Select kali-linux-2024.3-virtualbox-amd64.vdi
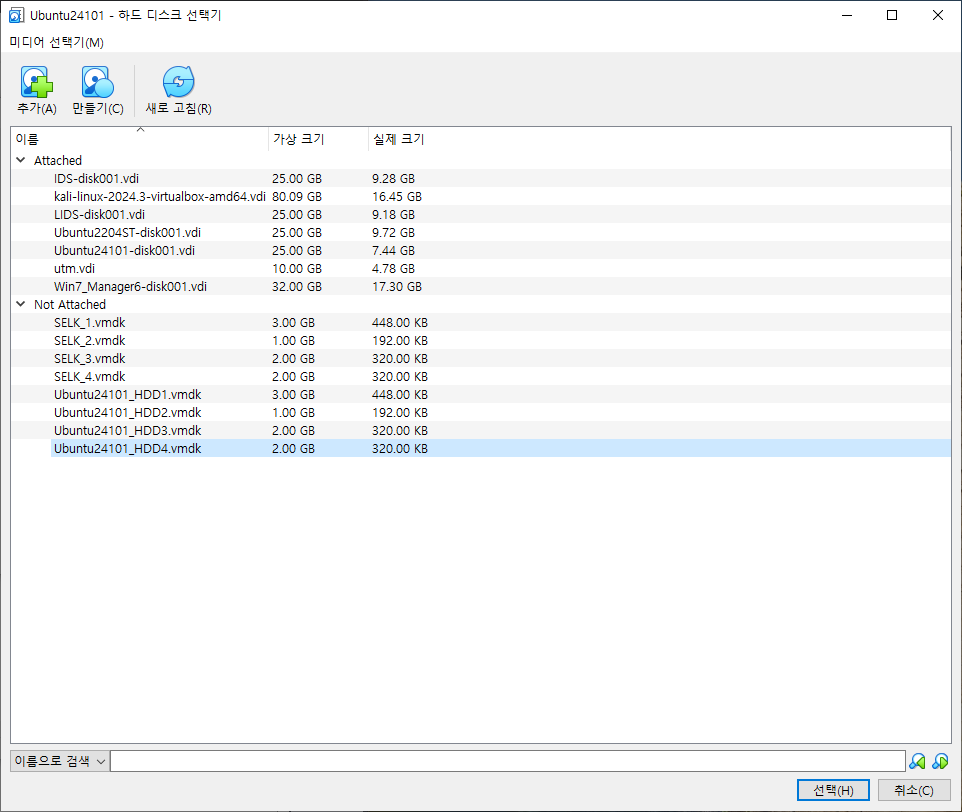Viewport: 962px width, 812px height. [x=160, y=196]
